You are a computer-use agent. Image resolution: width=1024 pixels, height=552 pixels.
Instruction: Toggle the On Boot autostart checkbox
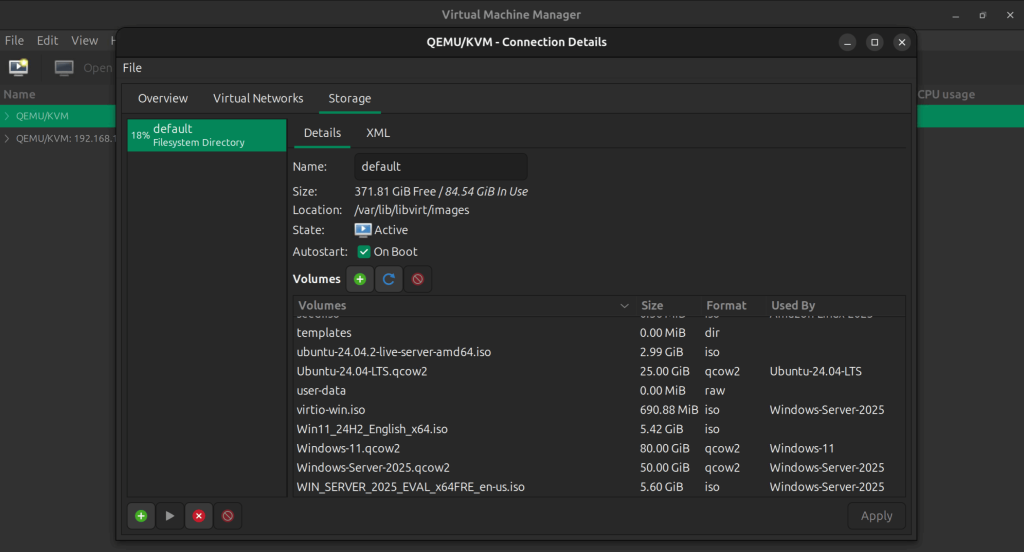click(364, 252)
